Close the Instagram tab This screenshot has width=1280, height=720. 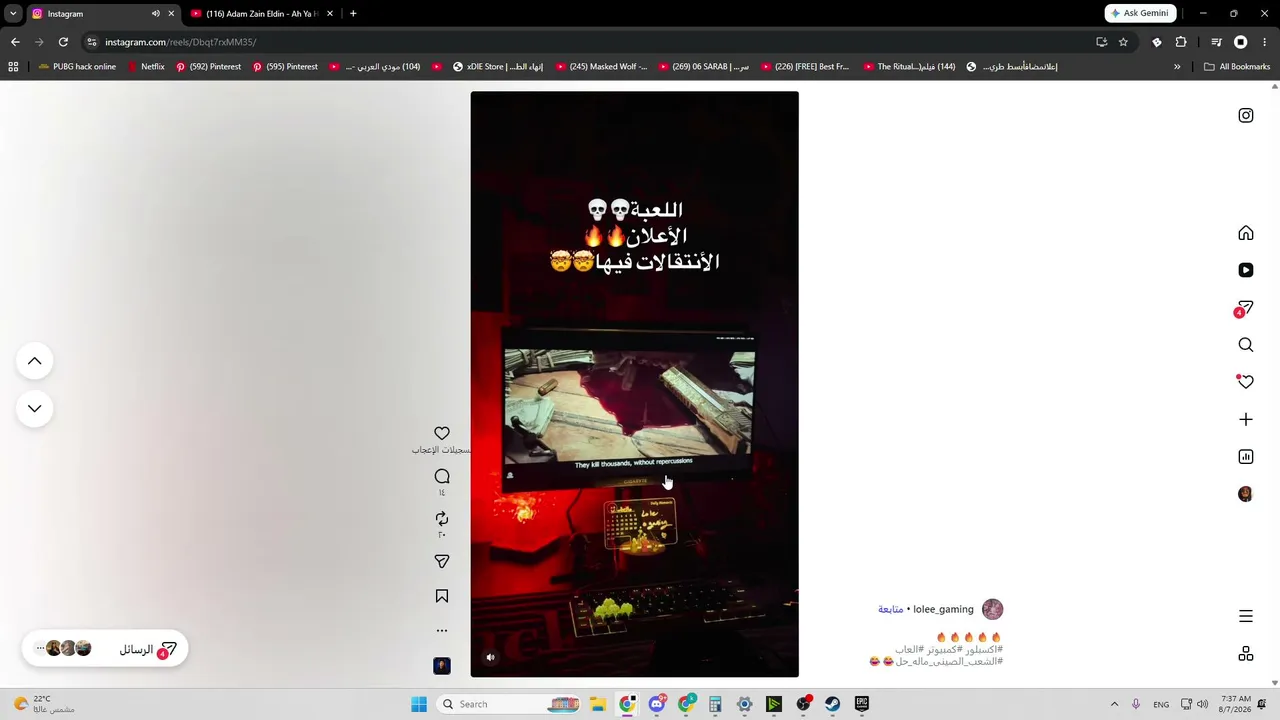171,14
